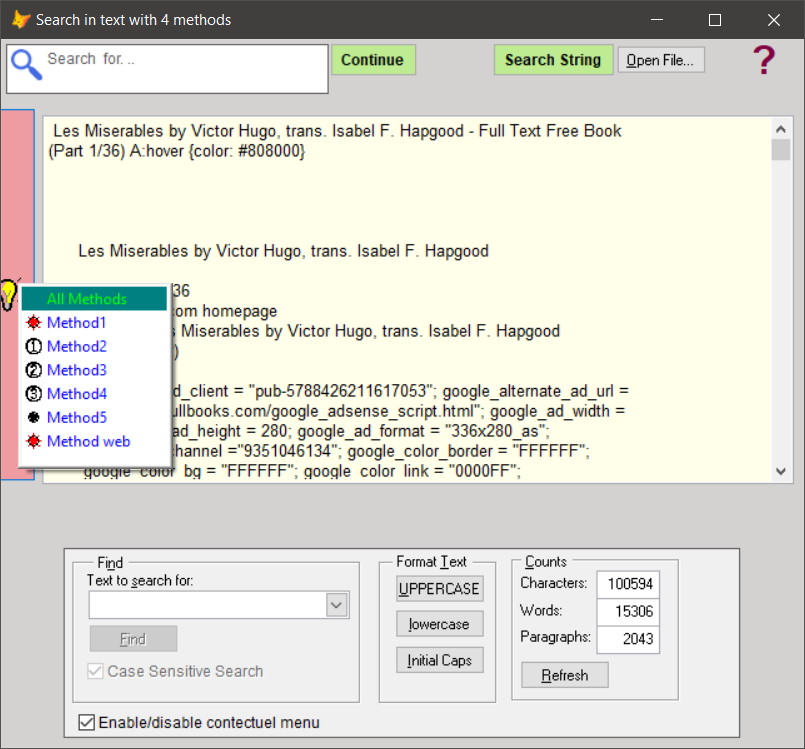The height and width of the screenshot is (749, 805).
Task: Expand the Text to search for dropdown
Action: tap(337, 605)
